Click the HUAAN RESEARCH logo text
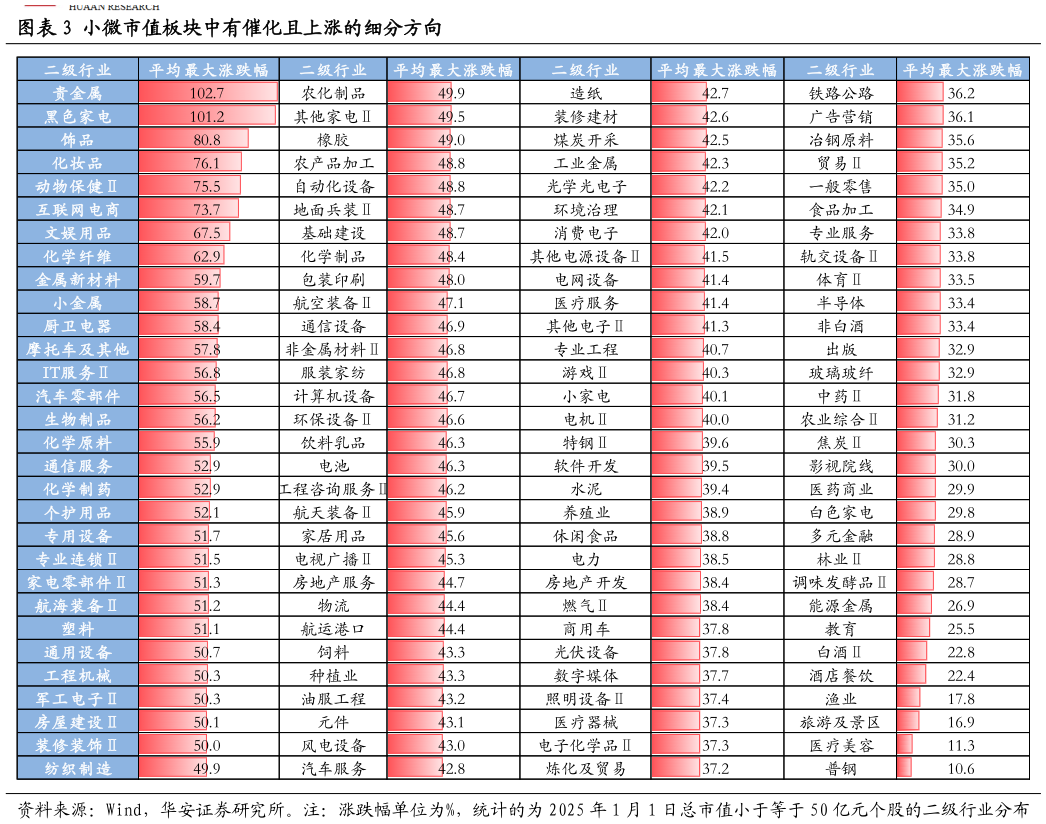The width and height of the screenshot is (1046, 824). coord(113,7)
